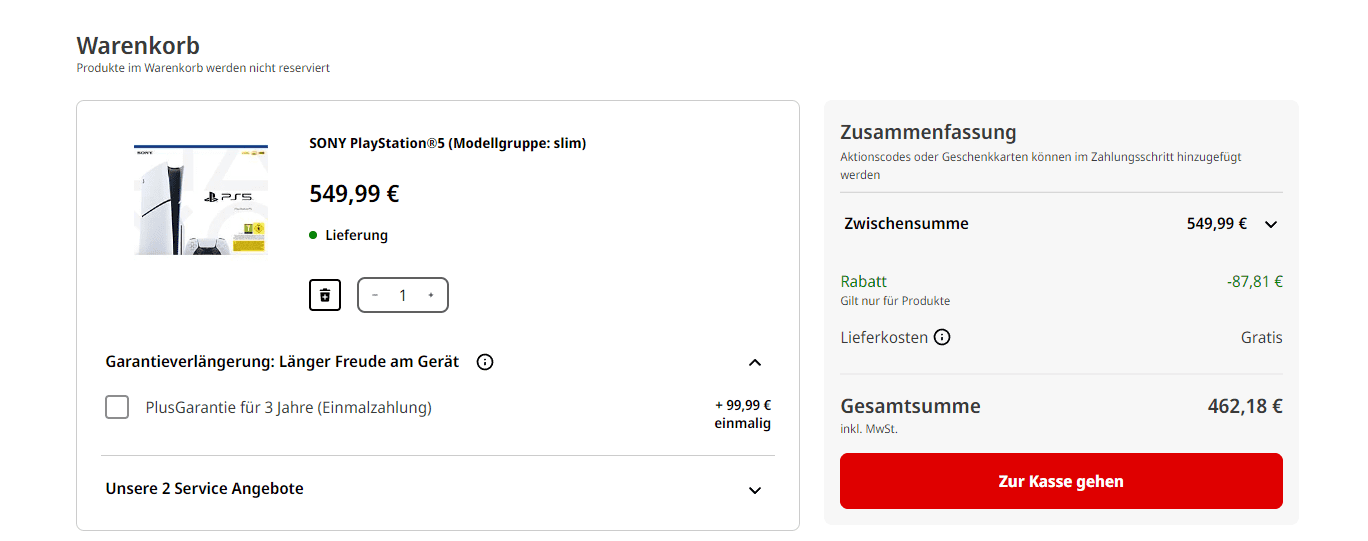The width and height of the screenshot is (1368, 541).
Task: Click the Gesamtsumme amount 462,18 €
Action: 1244,406
